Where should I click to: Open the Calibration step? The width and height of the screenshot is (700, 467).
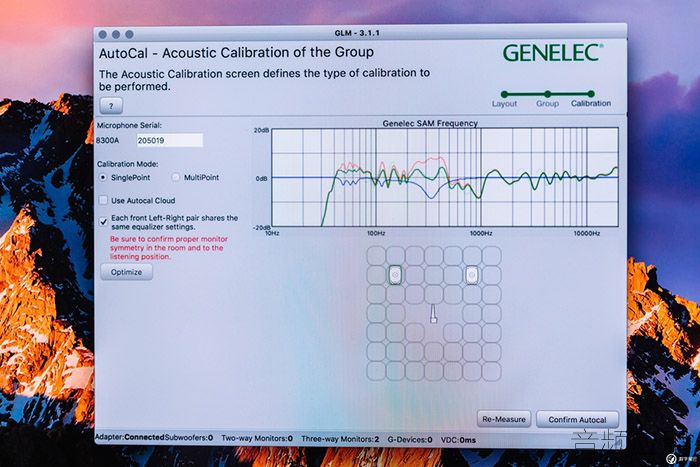[x=591, y=99]
